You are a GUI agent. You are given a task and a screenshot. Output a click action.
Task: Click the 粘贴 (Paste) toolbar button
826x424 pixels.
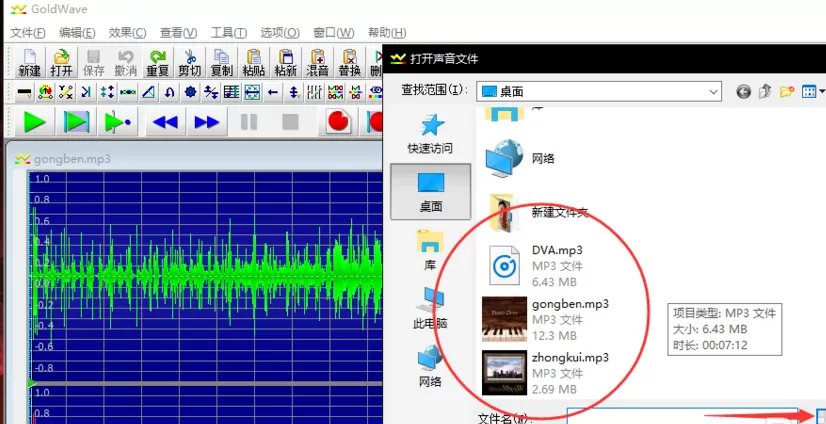pyautogui.click(x=253, y=63)
